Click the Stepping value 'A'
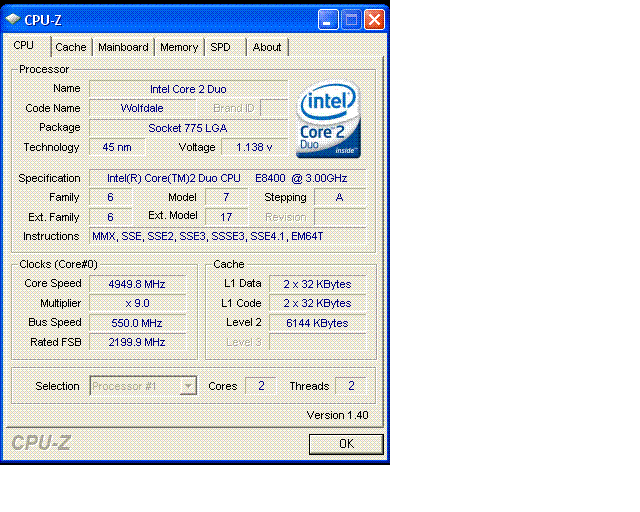Screen dimensions: 640x512 click(340, 197)
